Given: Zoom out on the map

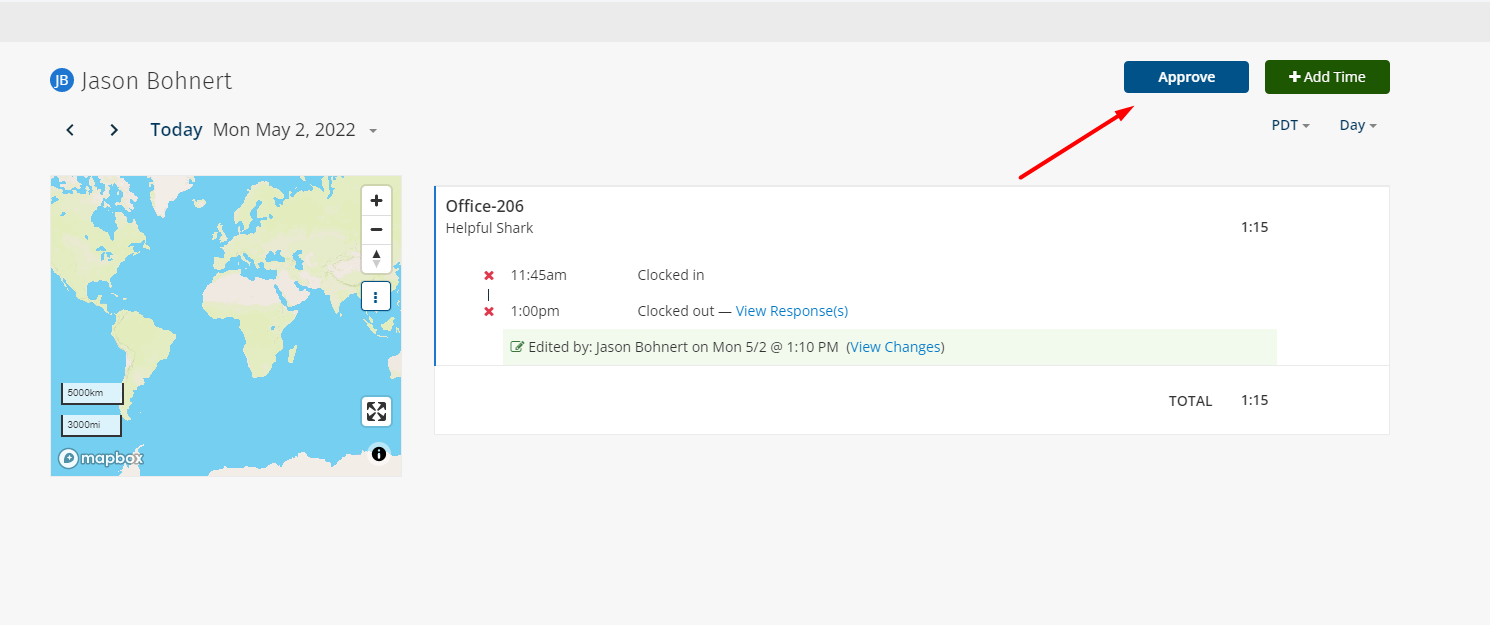Looking at the screenshot, I should click(376, 229).
